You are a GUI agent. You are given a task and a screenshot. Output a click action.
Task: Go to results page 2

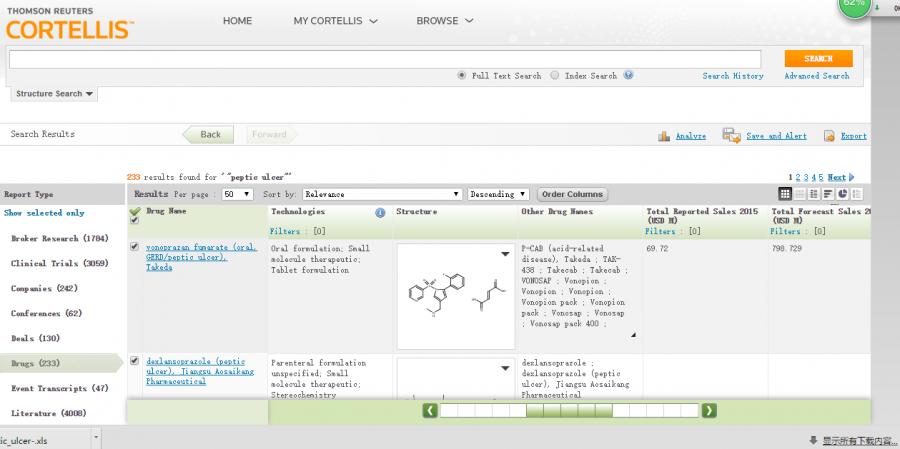tap(798, 177)
